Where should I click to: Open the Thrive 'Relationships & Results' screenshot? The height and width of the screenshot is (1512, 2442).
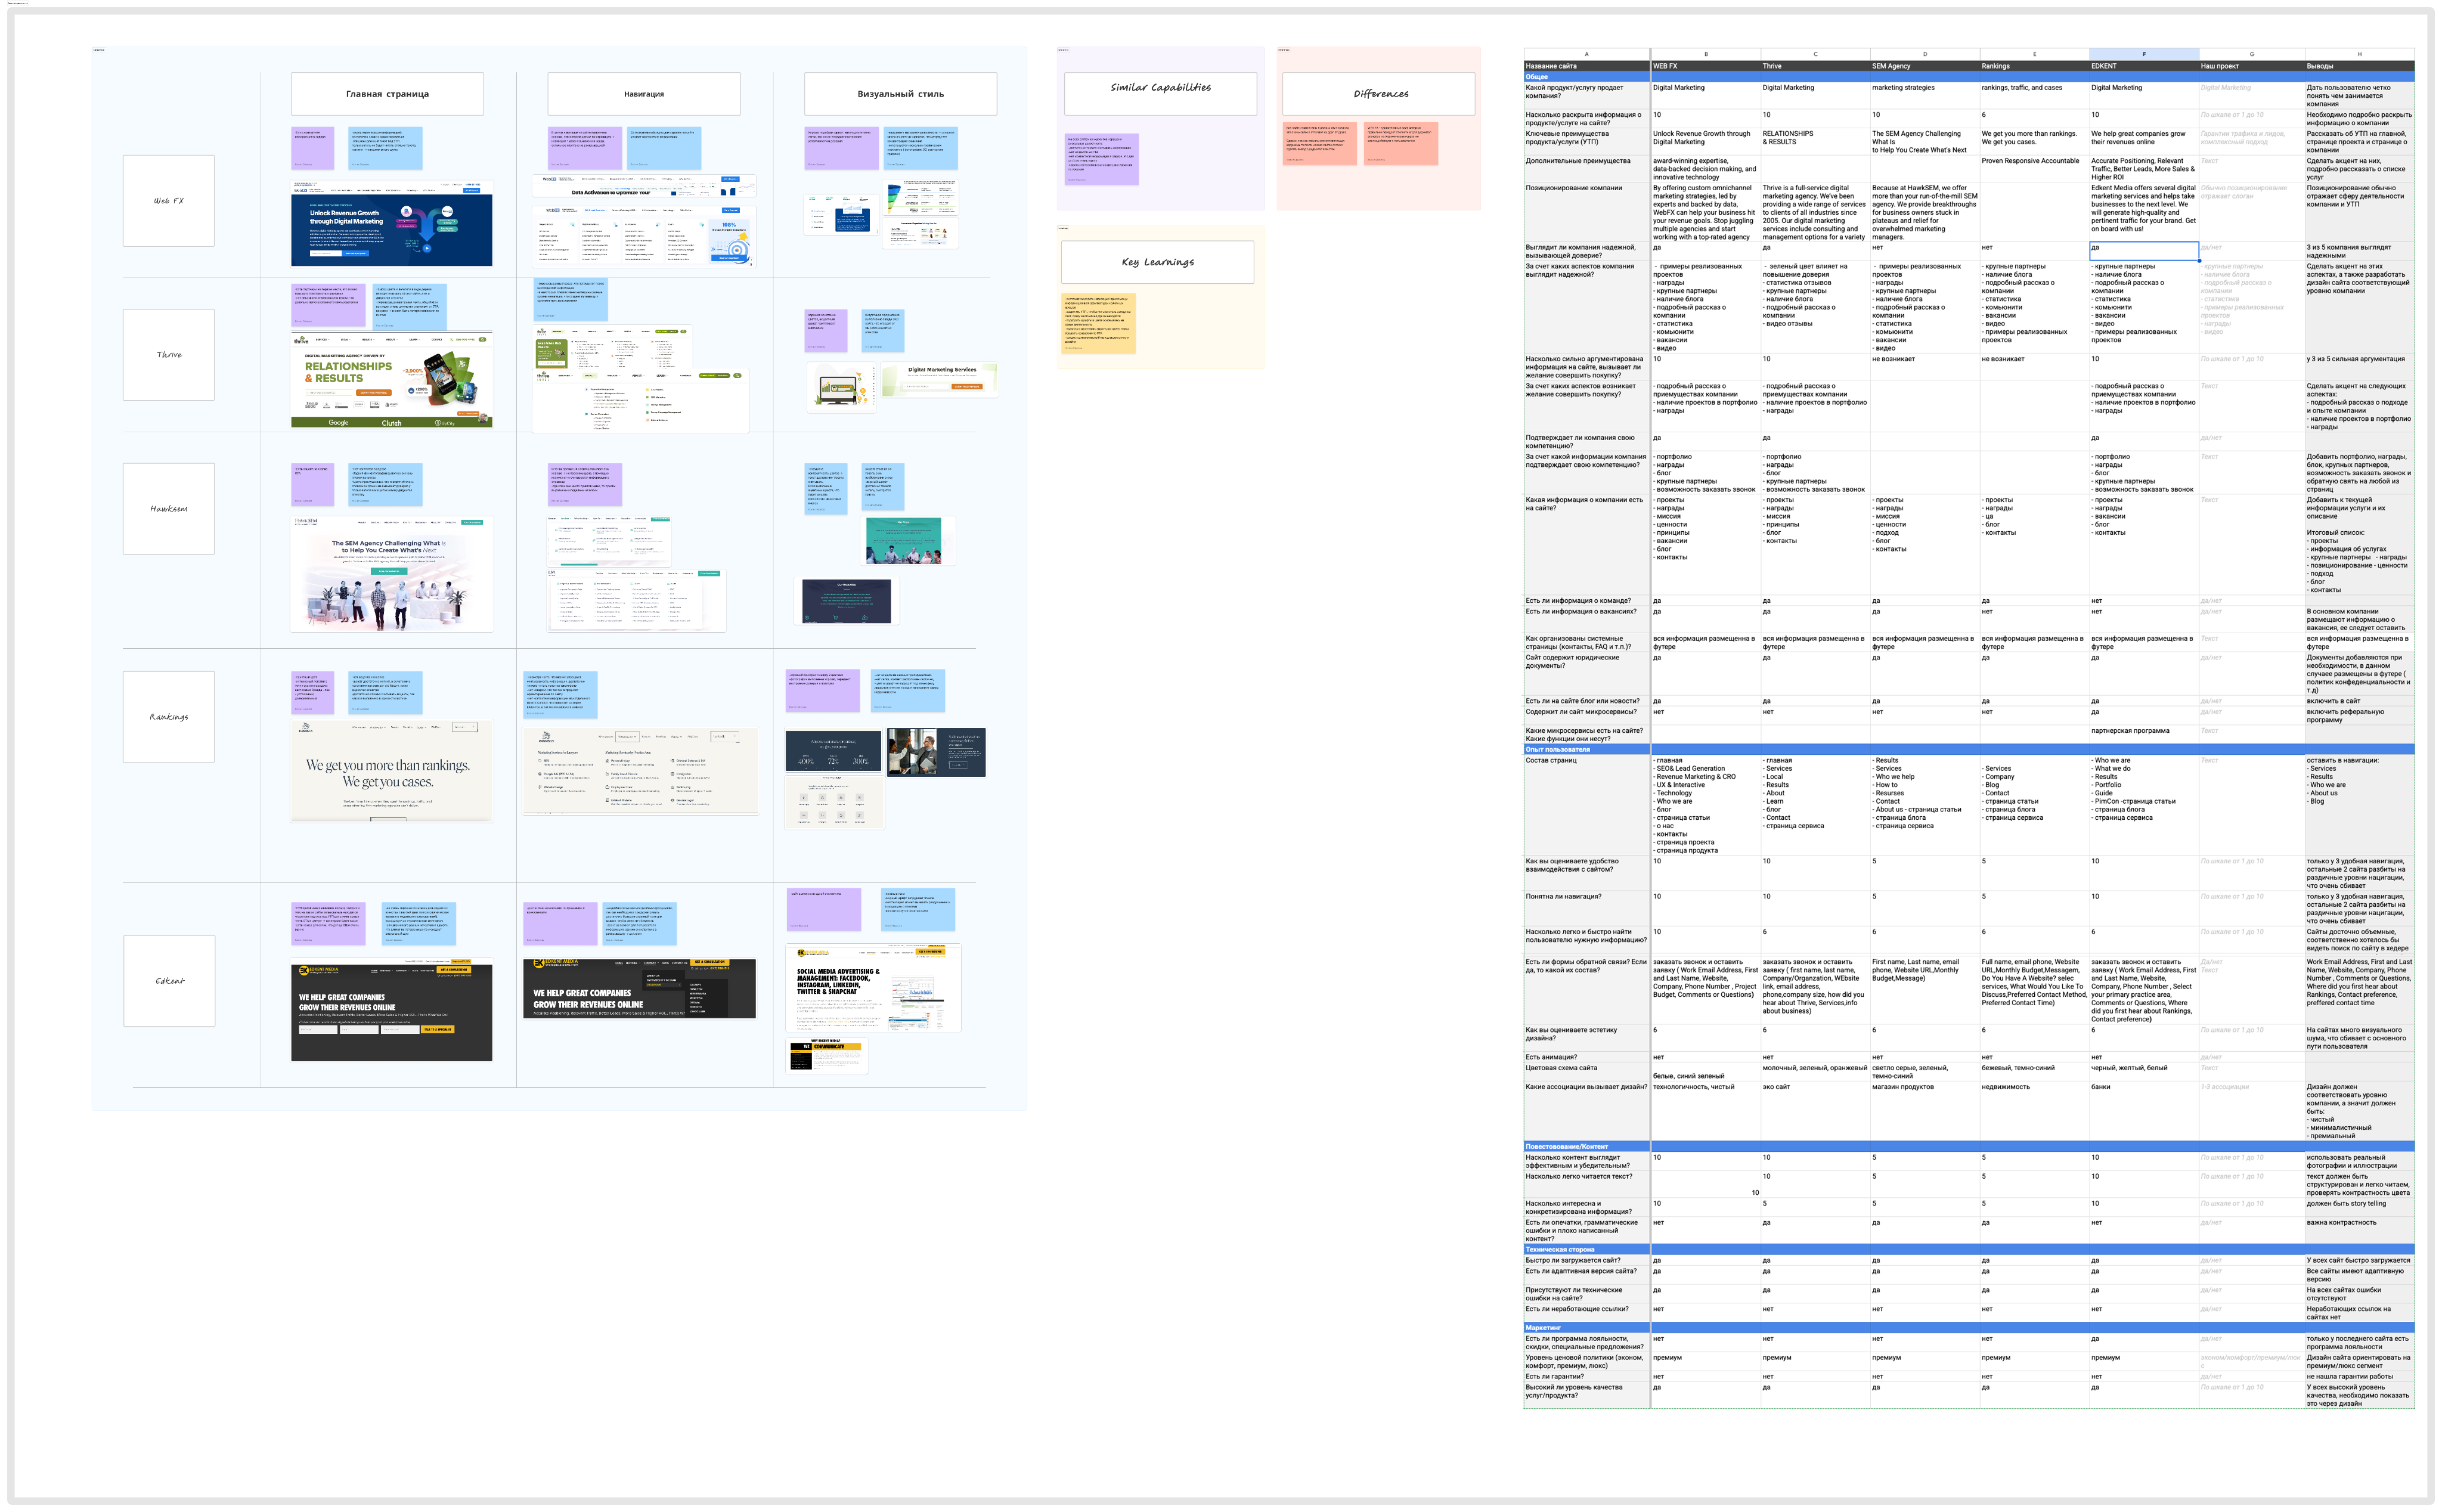(x=391, y=380)
